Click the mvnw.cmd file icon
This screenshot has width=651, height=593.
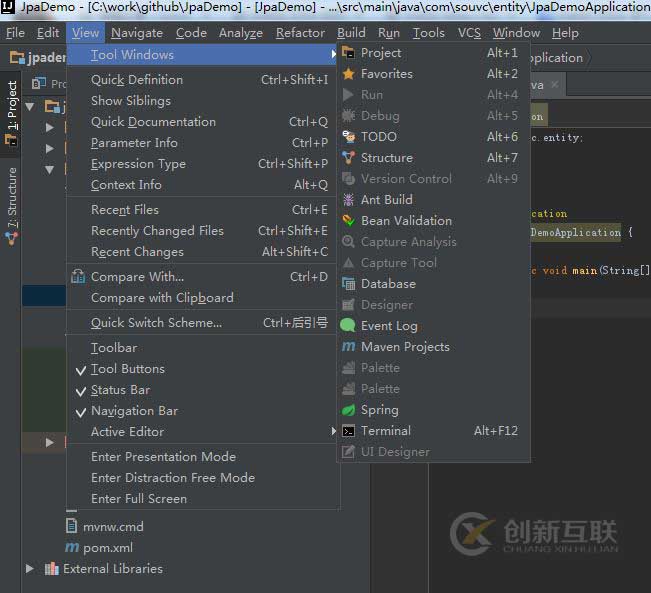click(x=71, y=526)
